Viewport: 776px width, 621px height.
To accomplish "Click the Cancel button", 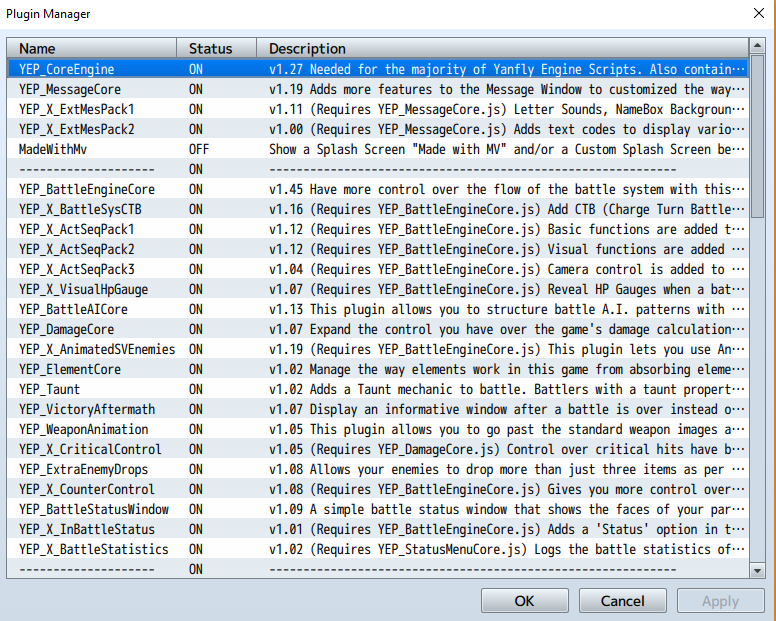I will [x=623, y=601].
